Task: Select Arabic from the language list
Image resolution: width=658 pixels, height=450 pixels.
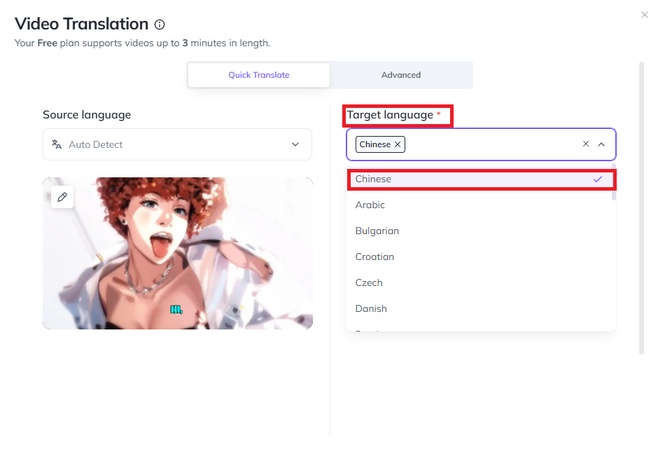Action: (370, 205)
